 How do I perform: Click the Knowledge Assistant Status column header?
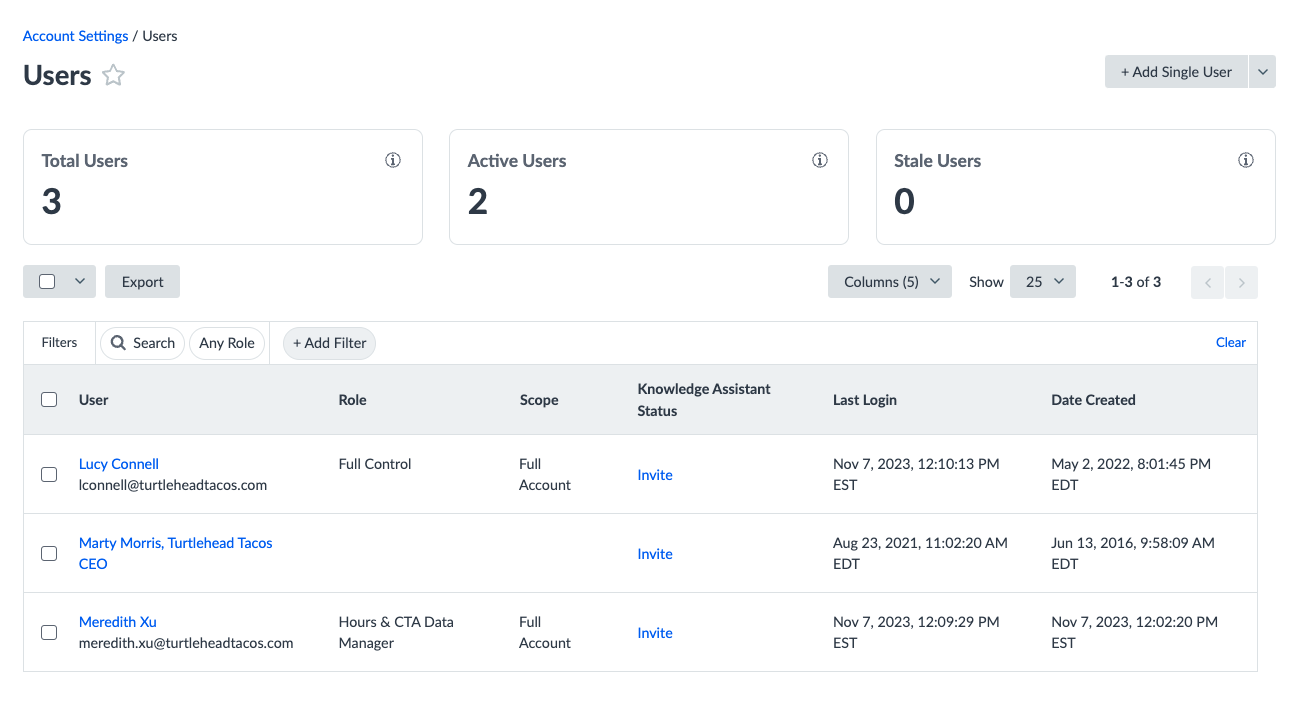coord(704,400)
